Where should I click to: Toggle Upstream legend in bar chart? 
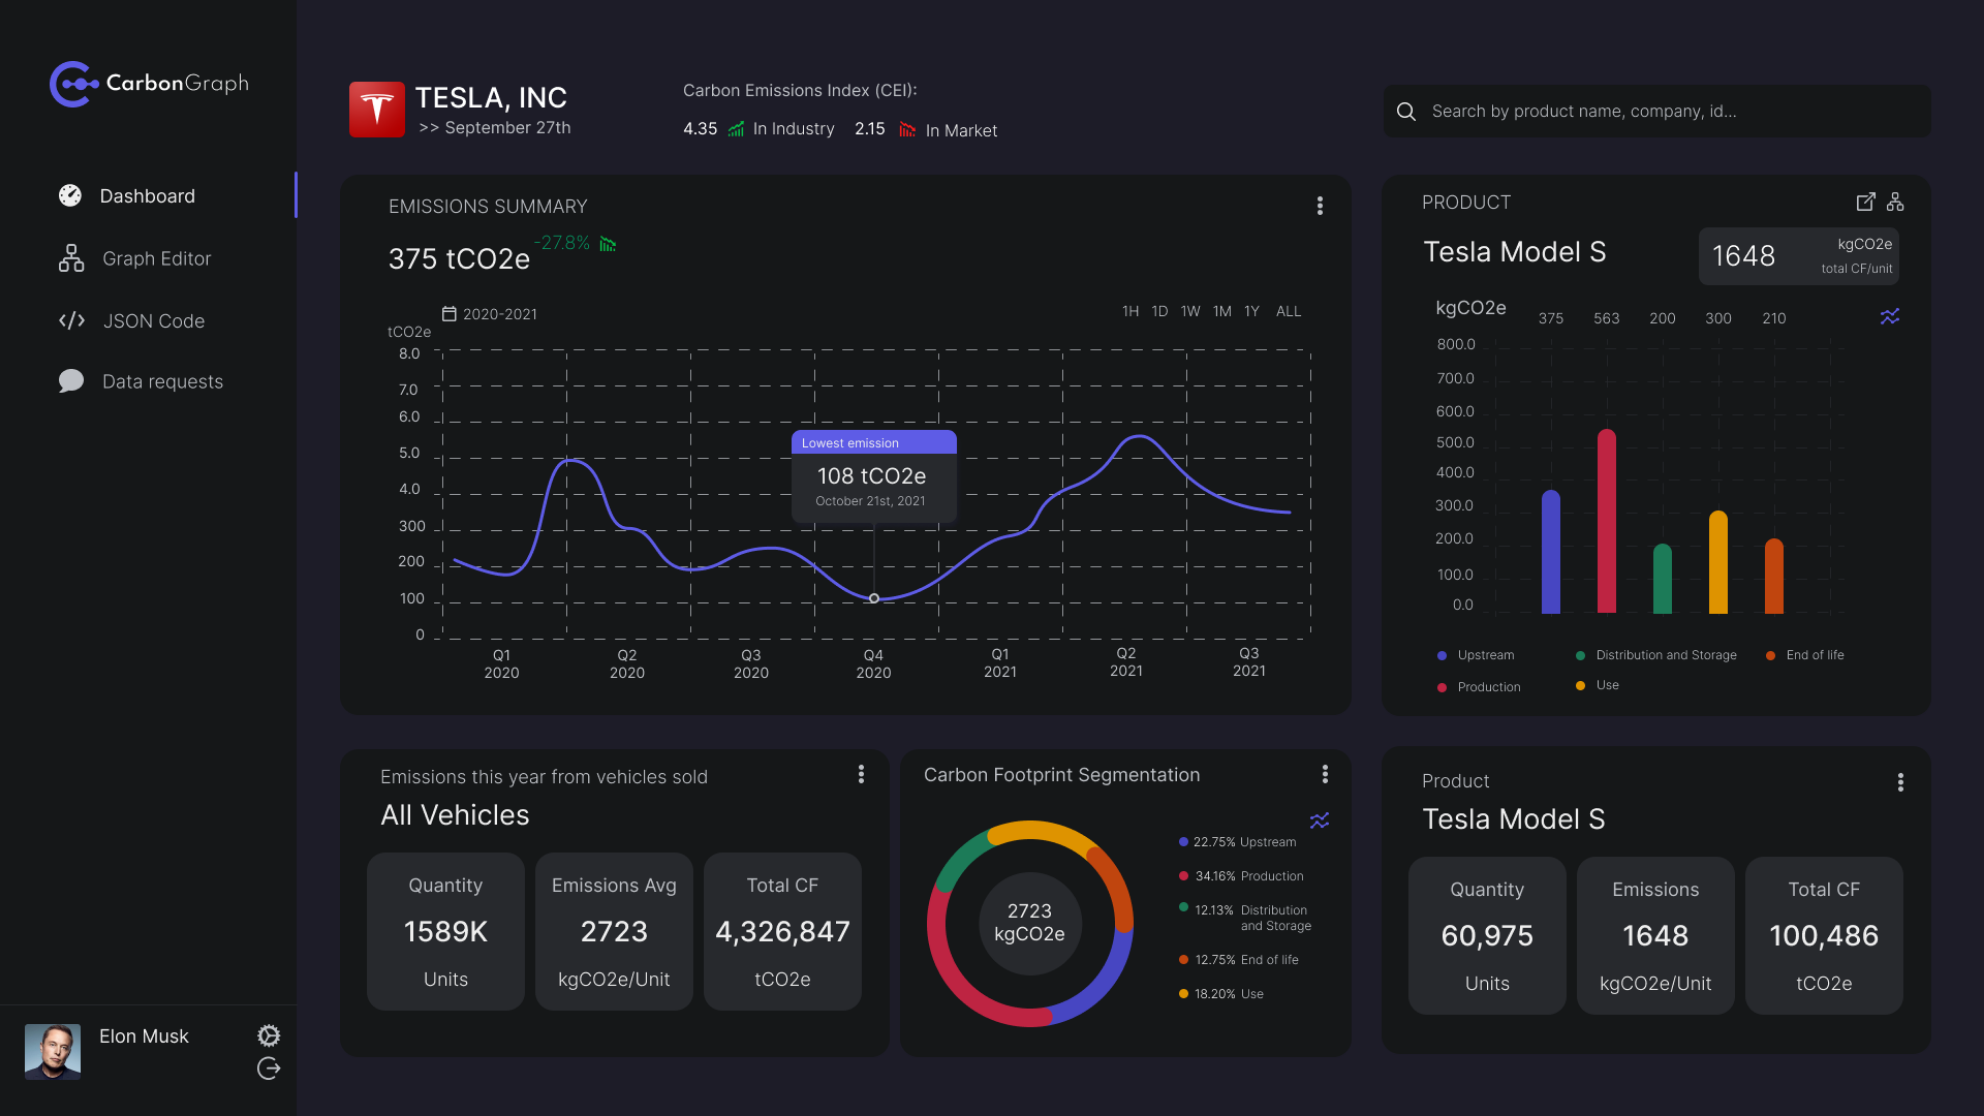point(1476,655)
